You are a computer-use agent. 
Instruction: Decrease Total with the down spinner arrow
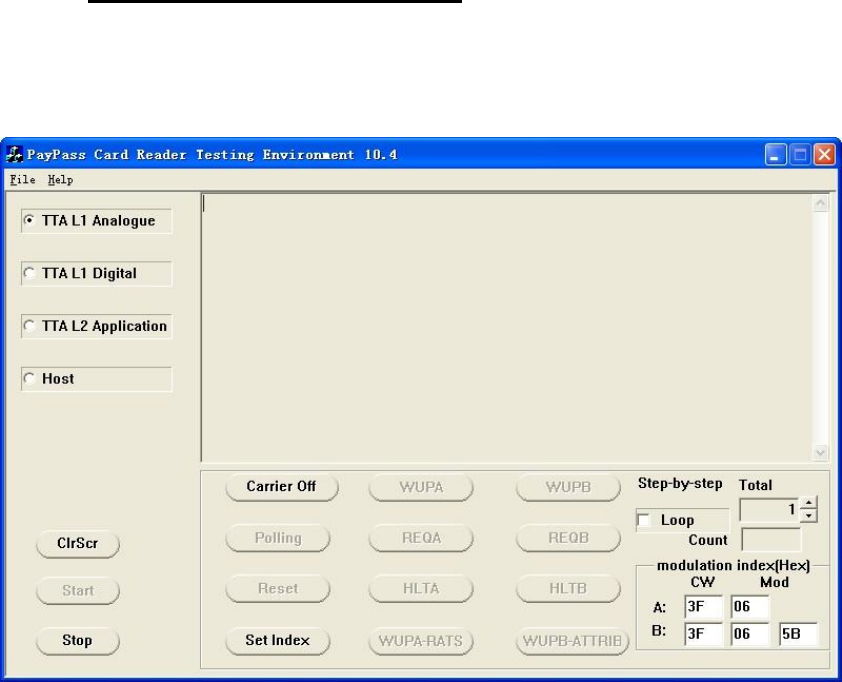(809, 516)
